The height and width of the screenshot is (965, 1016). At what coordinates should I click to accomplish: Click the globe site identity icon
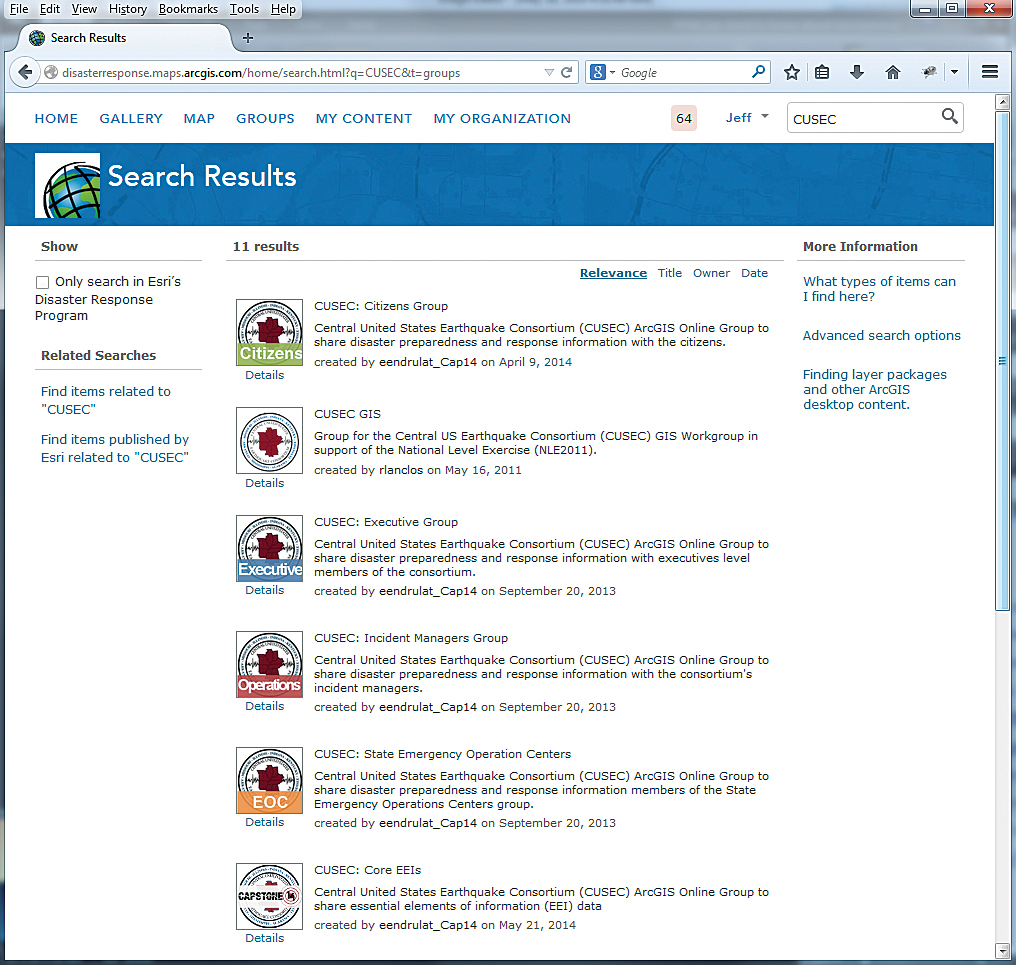click(51, 73)
